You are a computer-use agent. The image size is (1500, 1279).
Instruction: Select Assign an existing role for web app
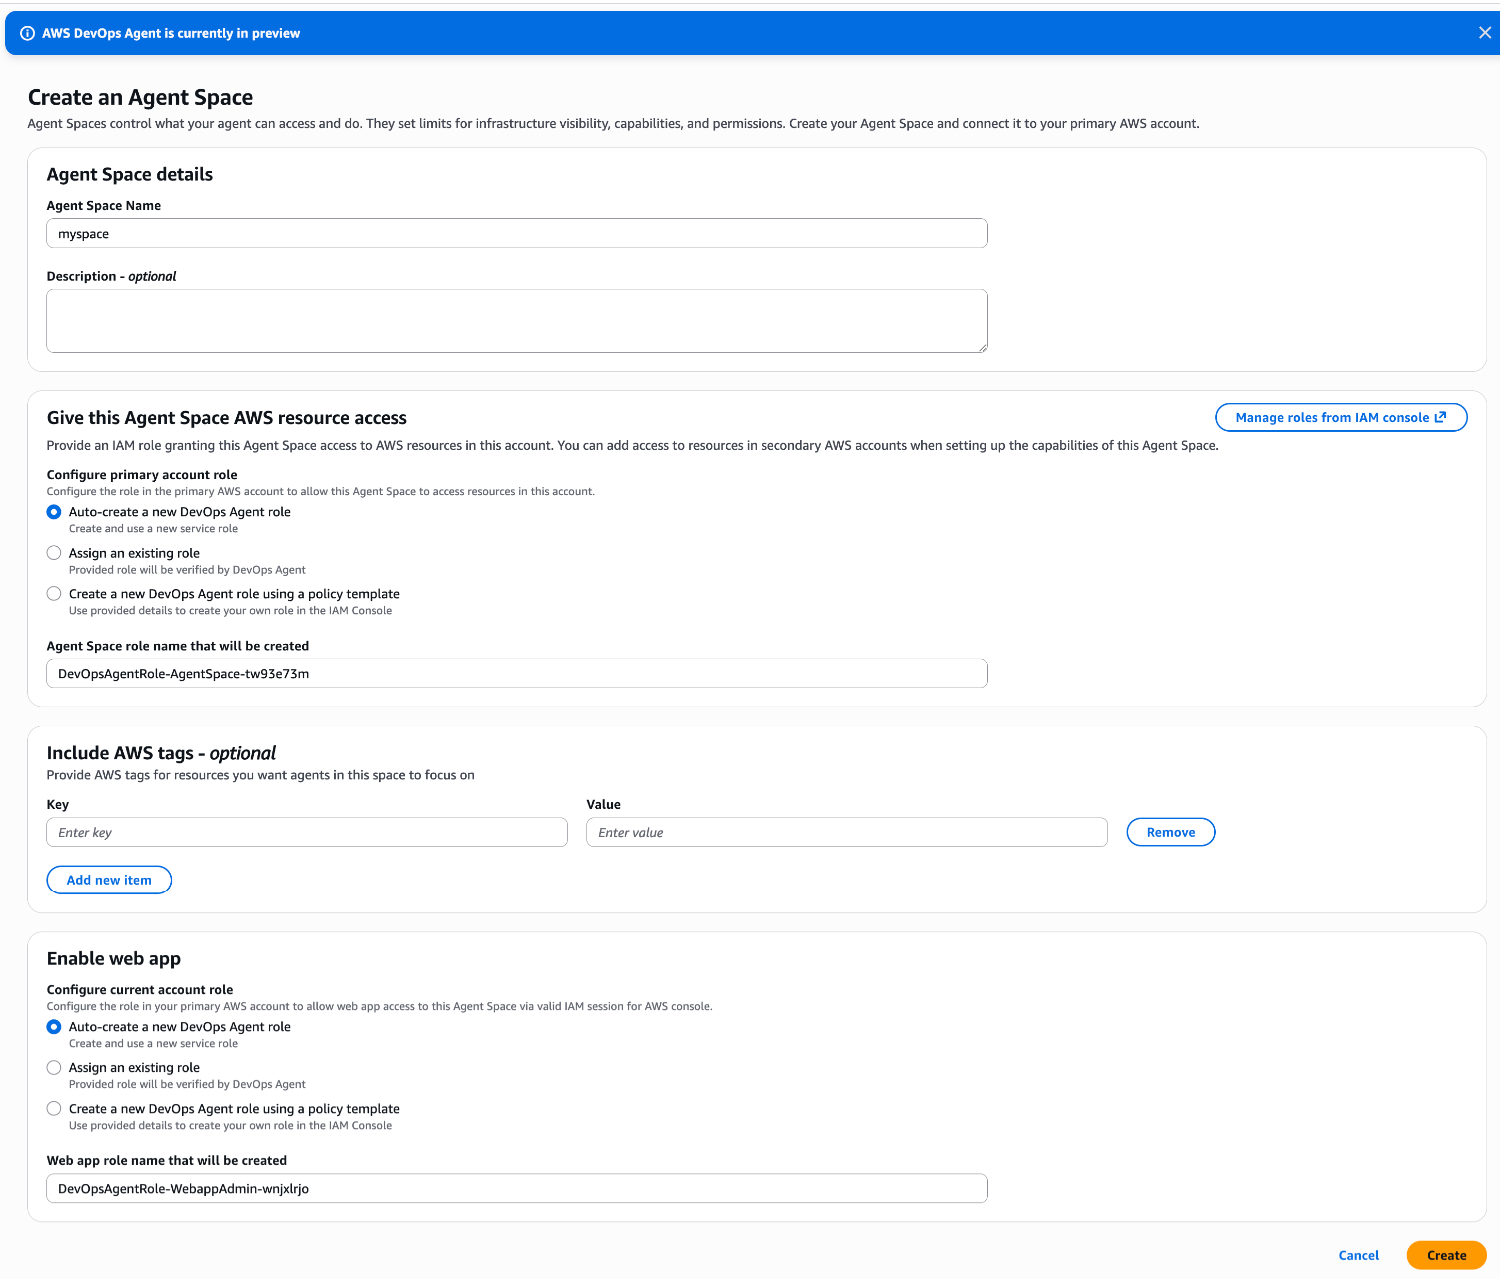point(54,1068)
